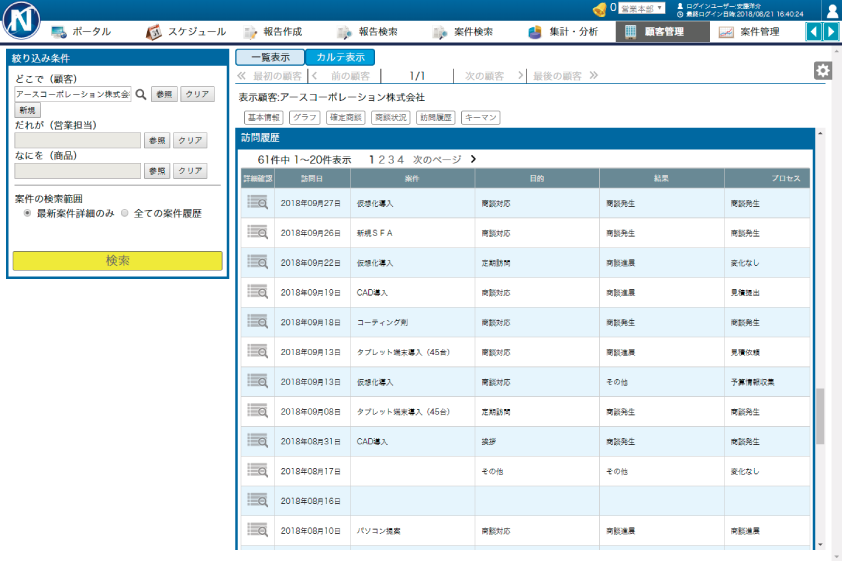The image size is (842, 561).
Task: Open details for 2018年08月17日 visit
Action: [x=257, y=470]
